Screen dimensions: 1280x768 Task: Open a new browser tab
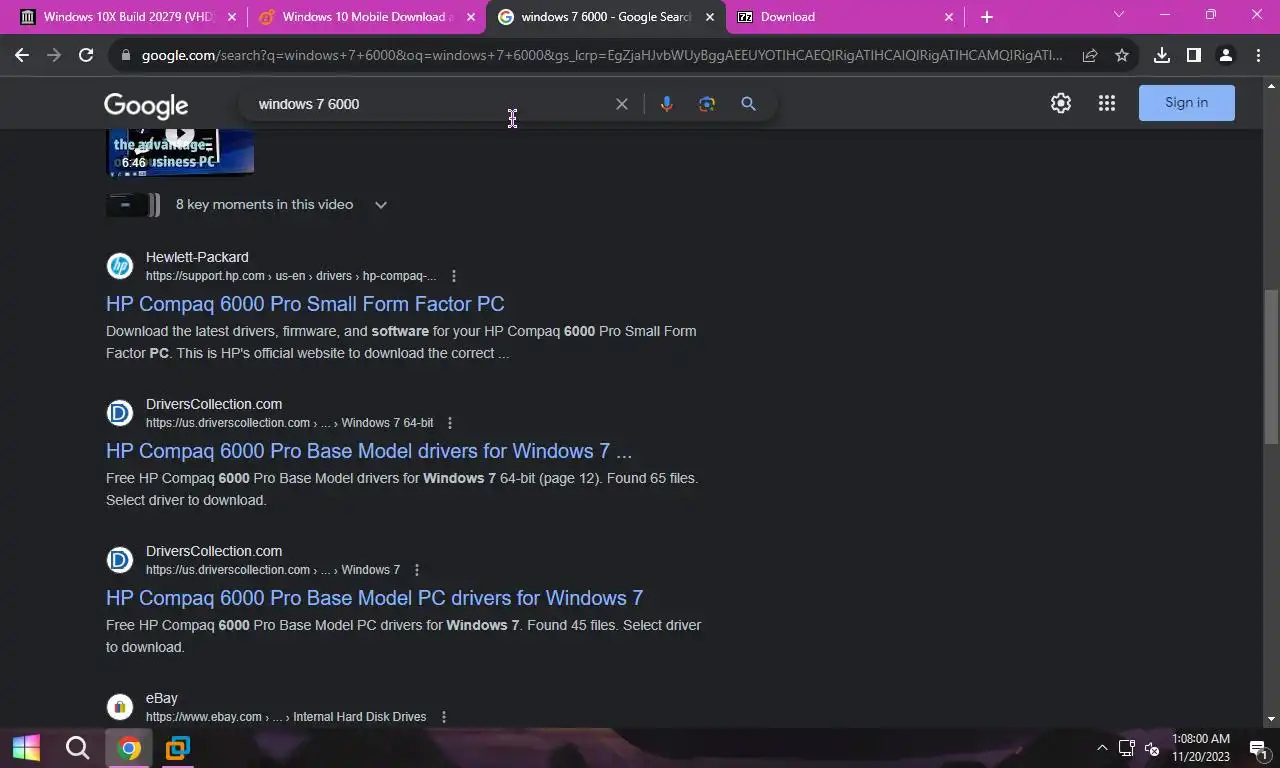point(987,17)
